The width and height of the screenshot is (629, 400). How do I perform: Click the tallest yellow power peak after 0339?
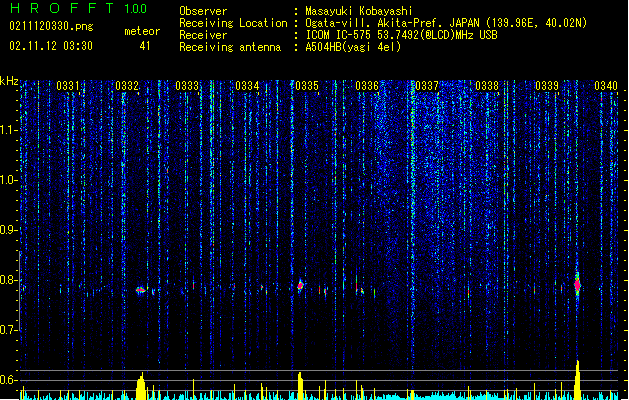pos(578,380)
